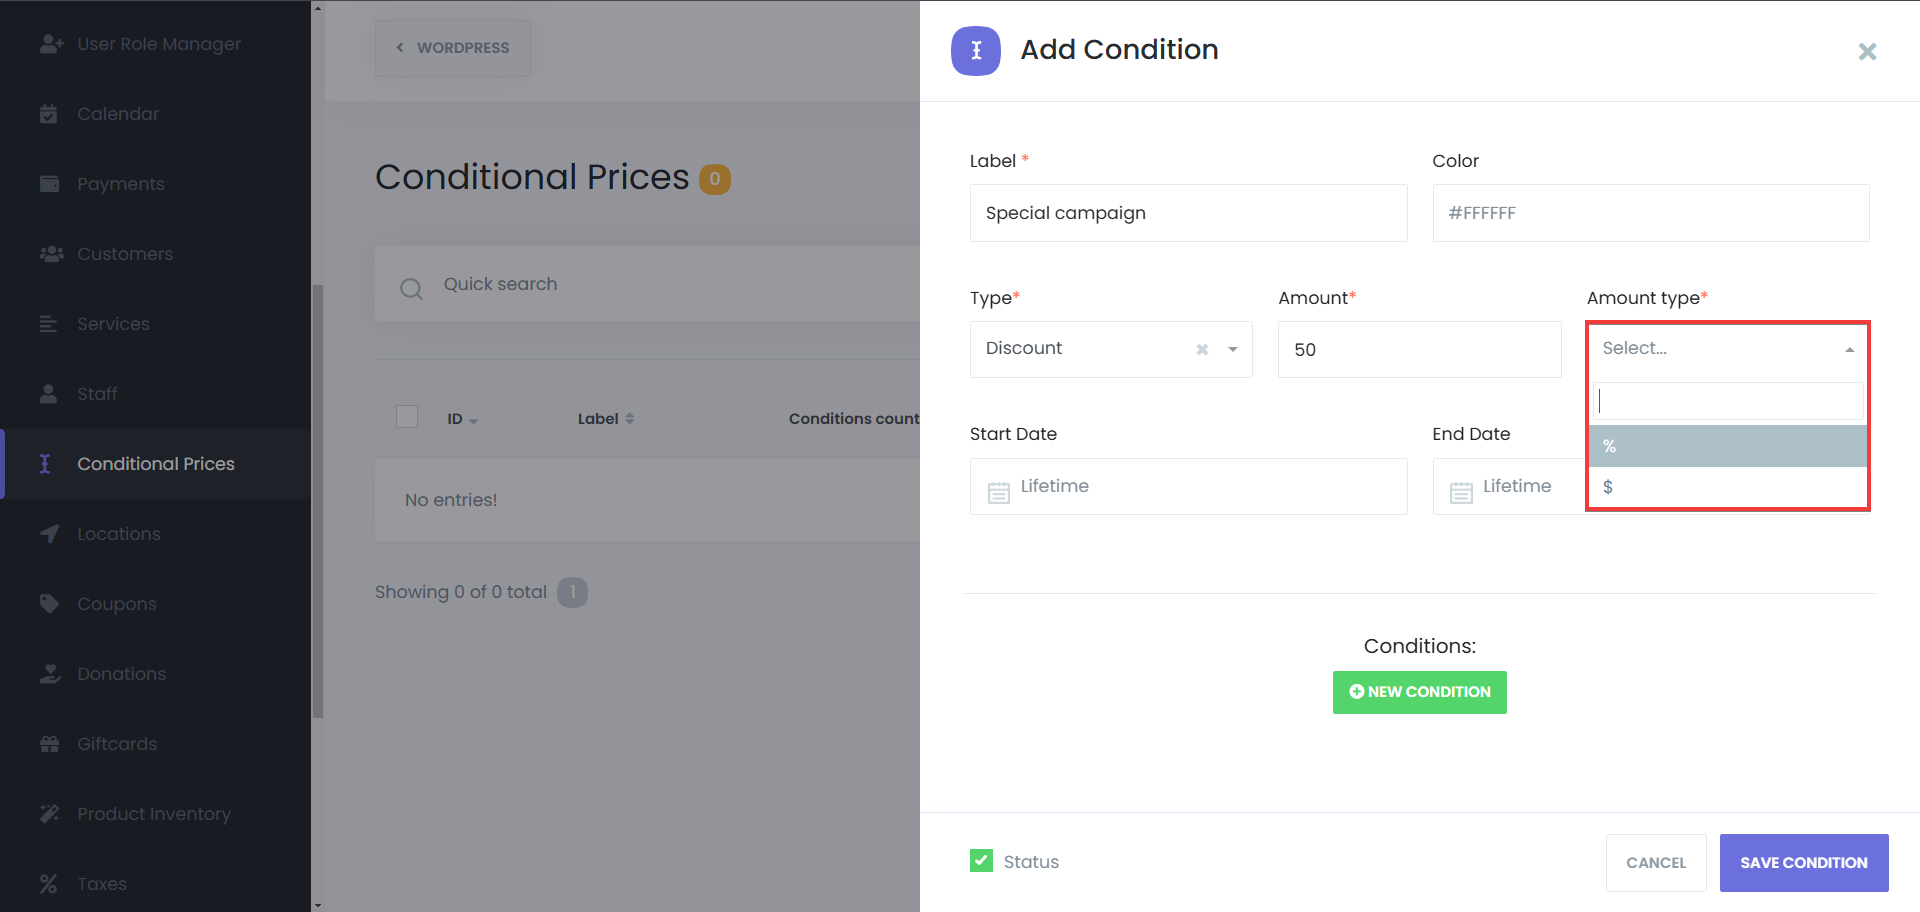The image size is (1920, 912).
Task: Open the Type dropdown arrow
Action: pos(1233,349)
